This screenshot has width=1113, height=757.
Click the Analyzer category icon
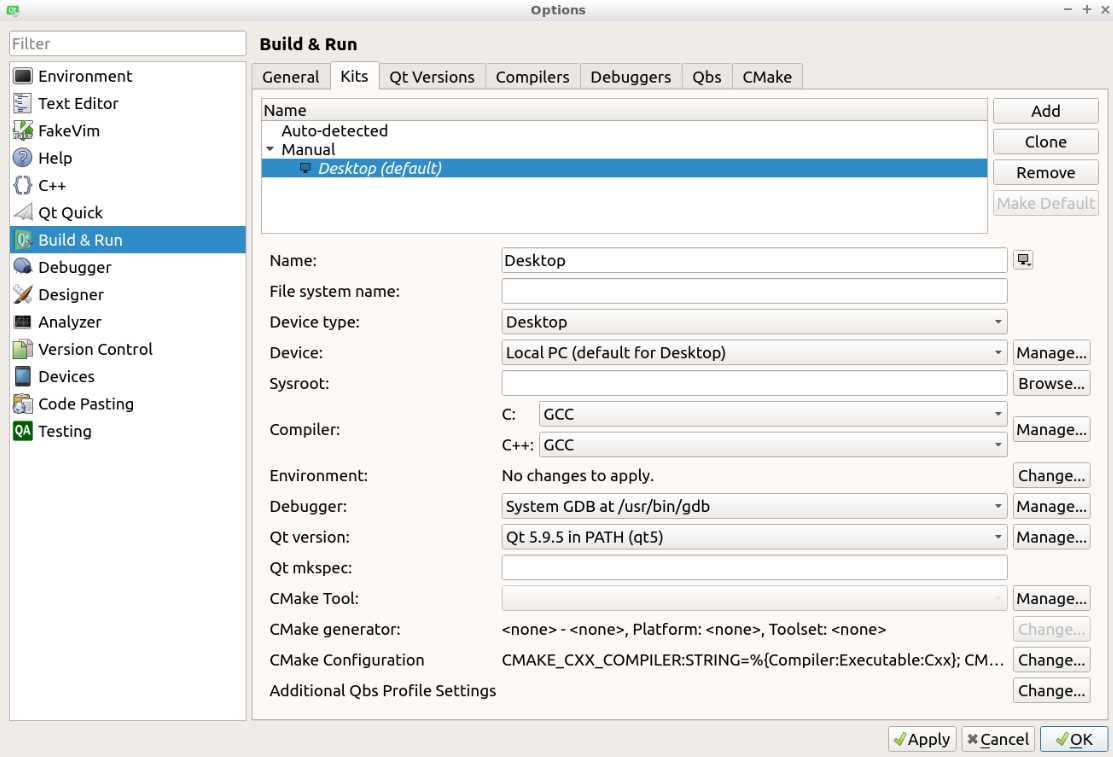click(x=23, y=322)
